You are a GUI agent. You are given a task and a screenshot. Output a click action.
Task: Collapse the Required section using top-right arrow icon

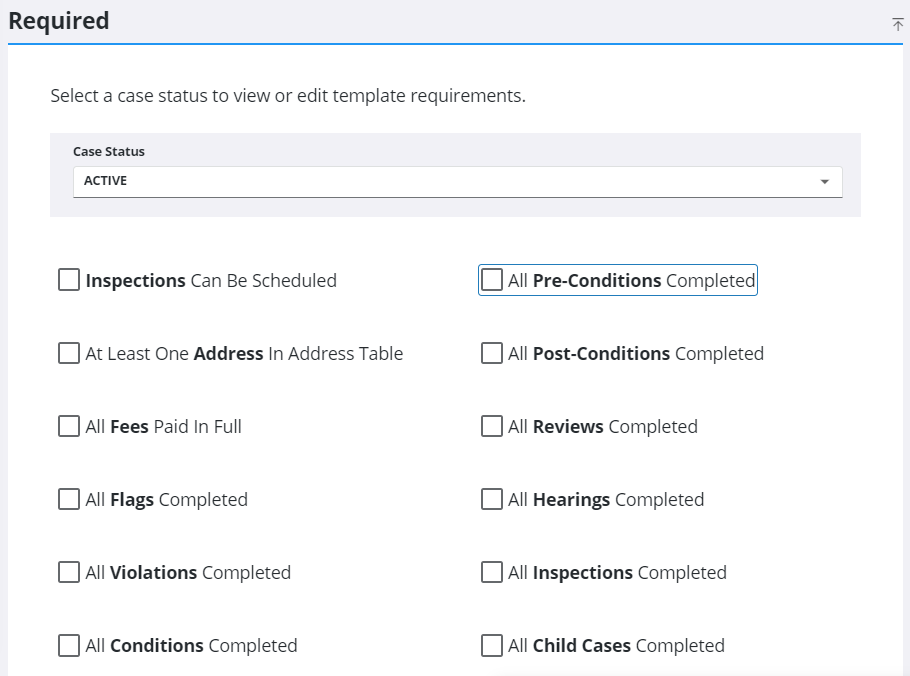point(897,24)
